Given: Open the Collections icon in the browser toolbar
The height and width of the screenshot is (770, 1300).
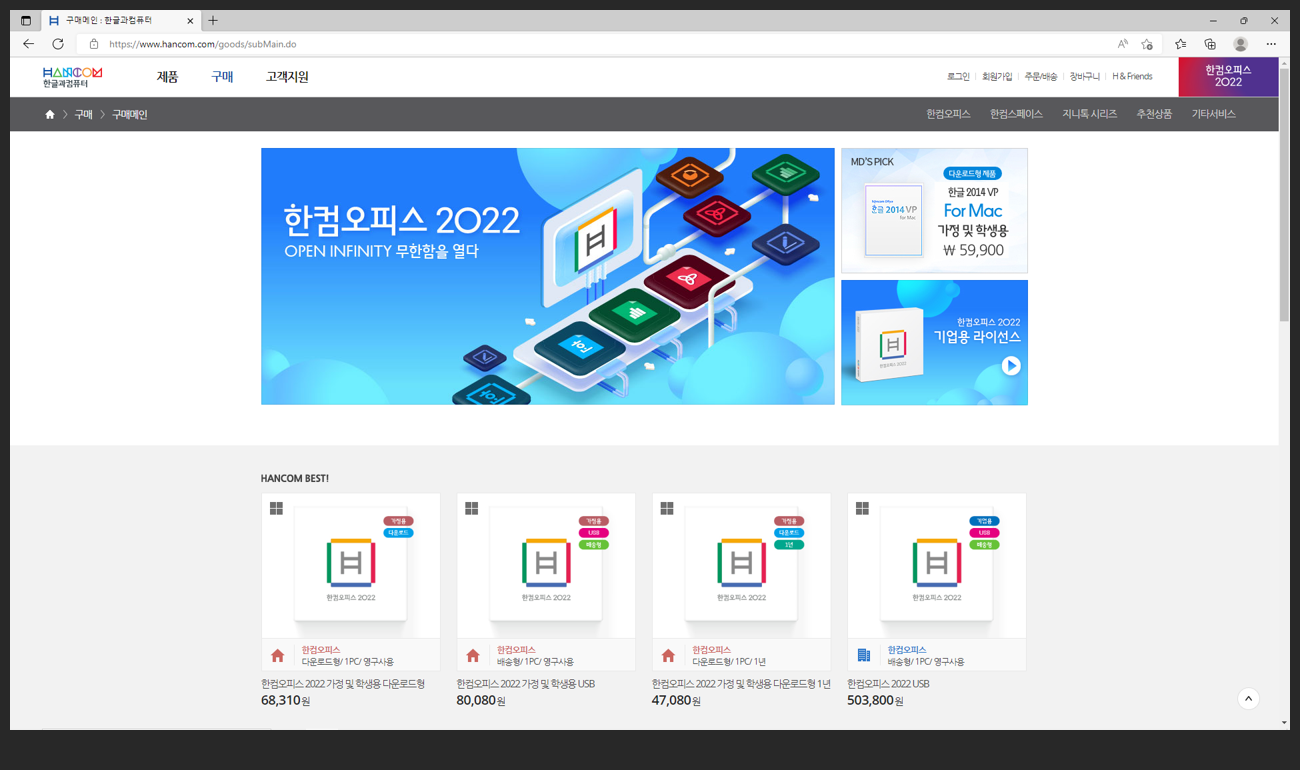Looking at the screenshot, I should tap(1210, 44).
